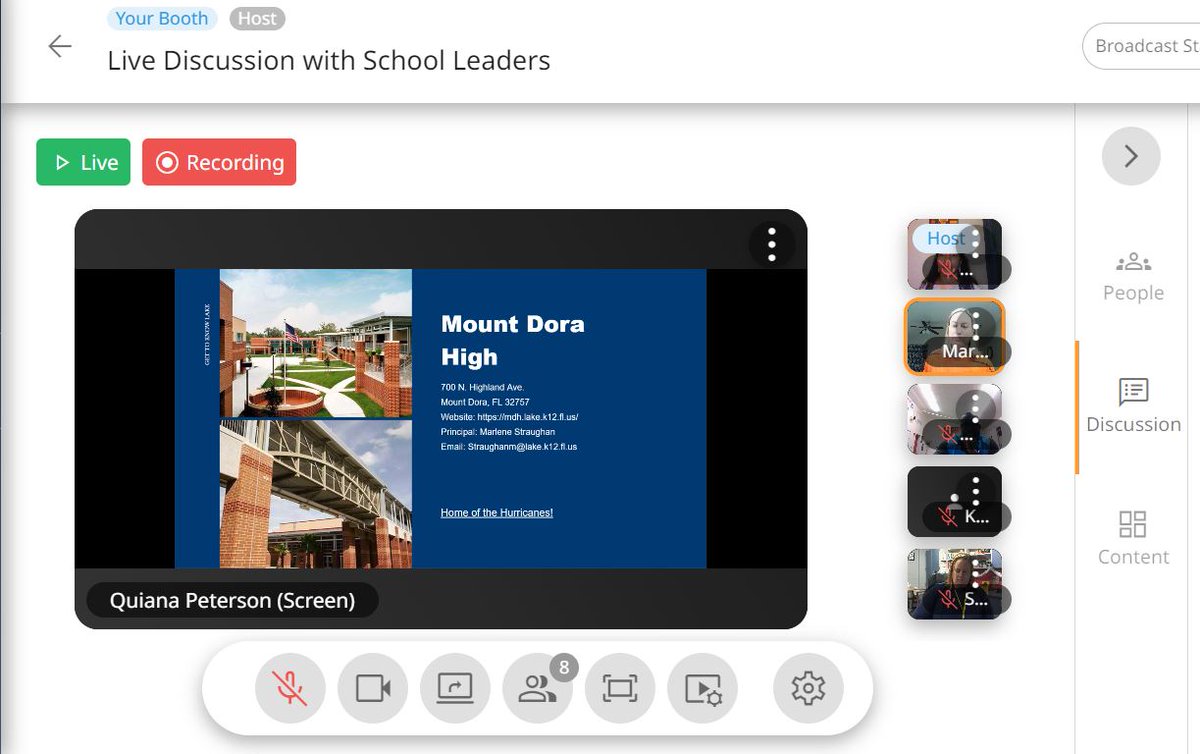The image size is (1200, 754).
Task: Start screen sharing from bottom toolbar
Action: click(x=455, y=687)
